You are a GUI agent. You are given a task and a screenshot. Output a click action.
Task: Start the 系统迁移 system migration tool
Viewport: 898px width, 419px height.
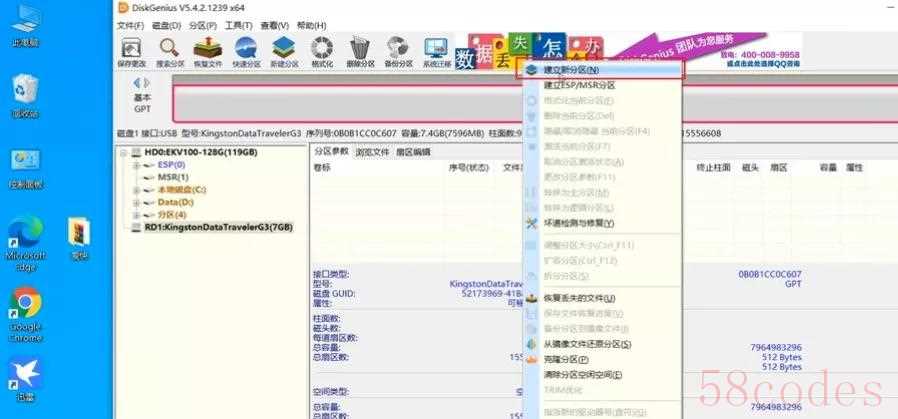tap(437, 52)
